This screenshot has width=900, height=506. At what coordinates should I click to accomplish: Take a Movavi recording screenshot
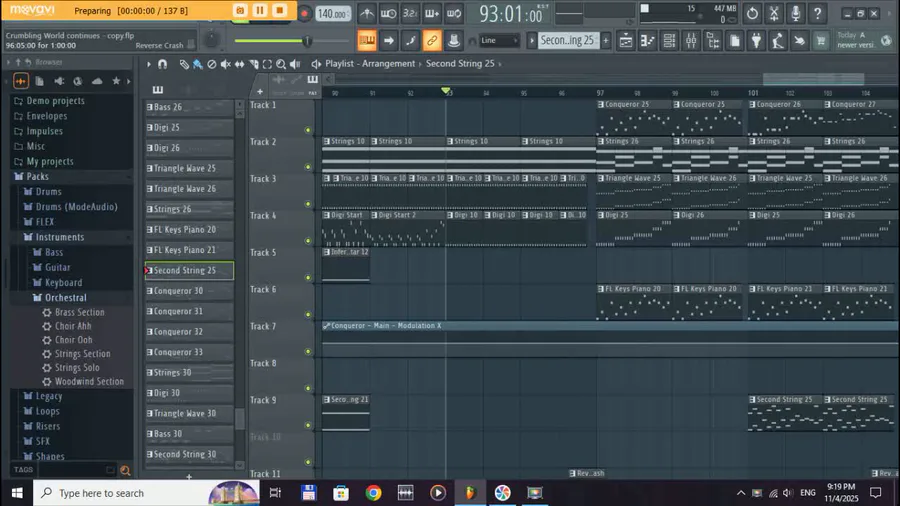[x=240, y=10]
